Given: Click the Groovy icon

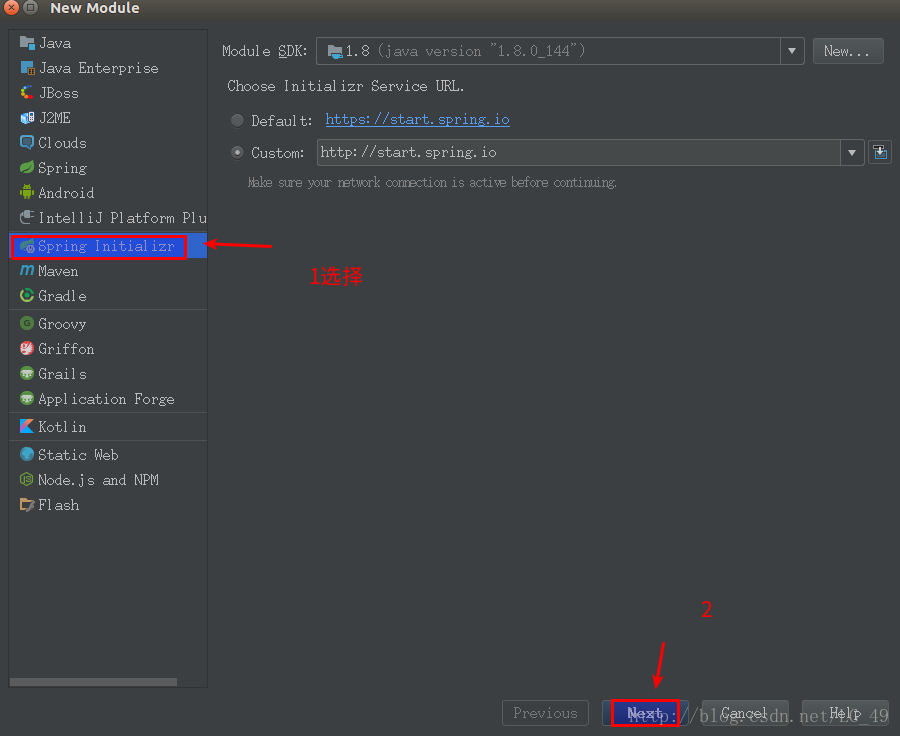Looking at the screenshot, I should pos(27,323).
